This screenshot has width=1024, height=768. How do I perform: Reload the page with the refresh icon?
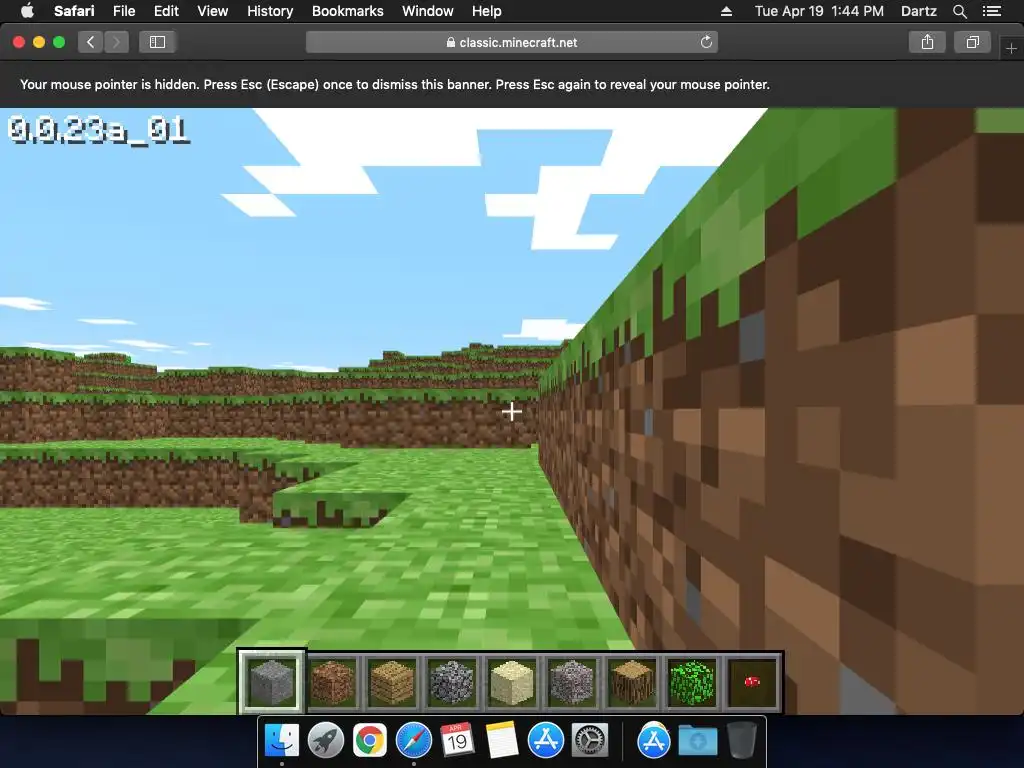pos(706,42)
